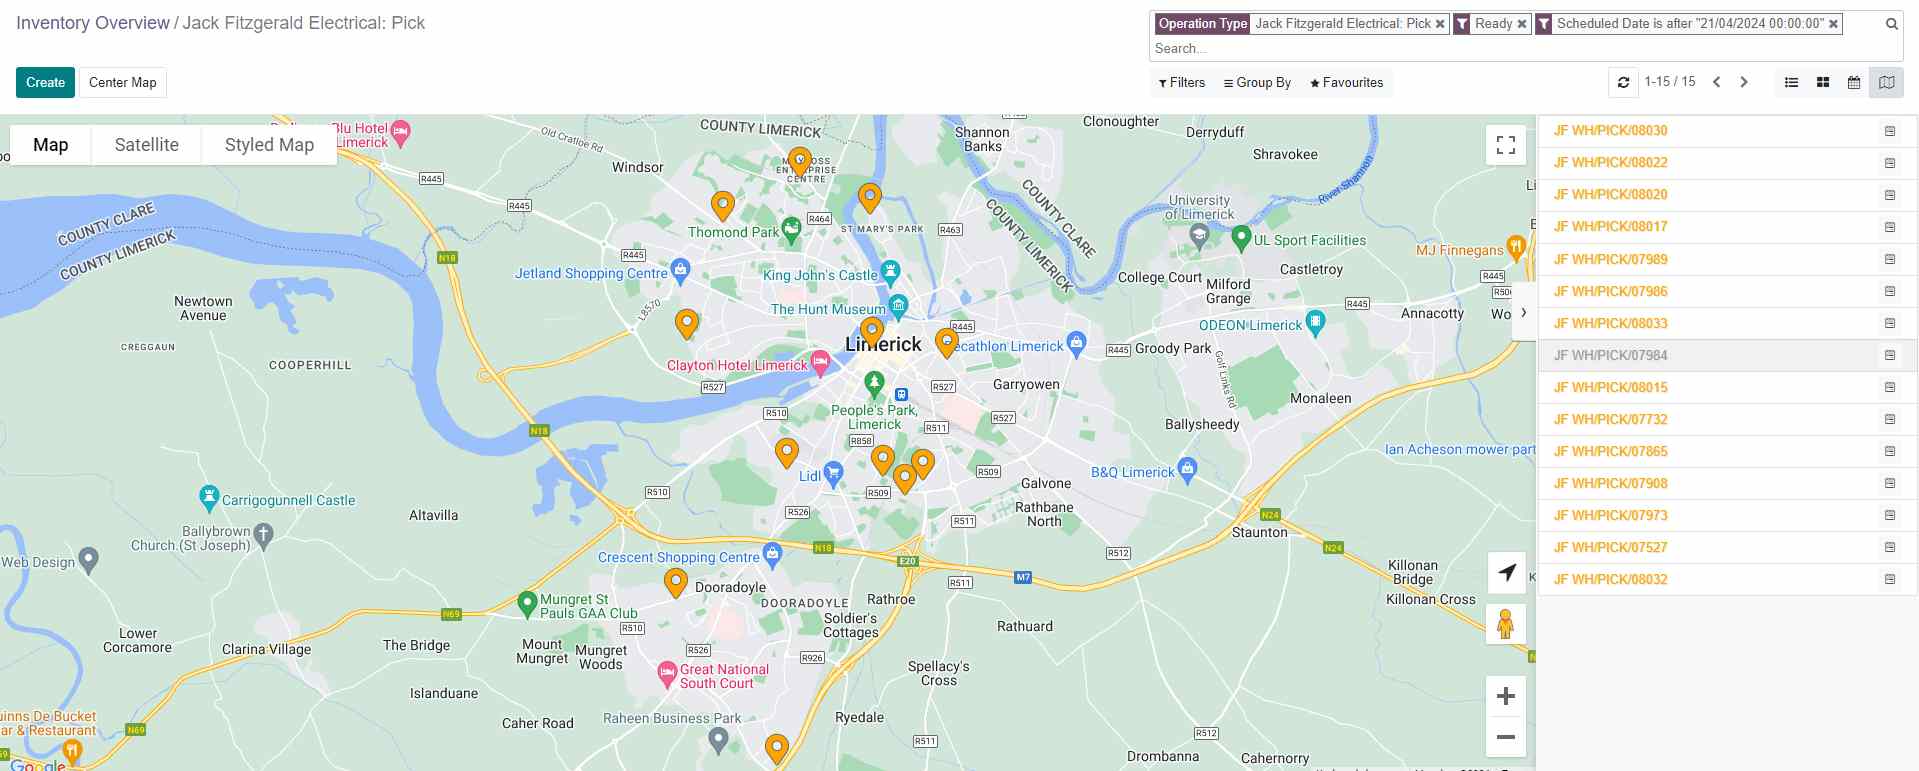The image size is (1919, 771).
Task: Switch to Satellite layer tab
Action: pyautogui.click(x=147, y=145)
